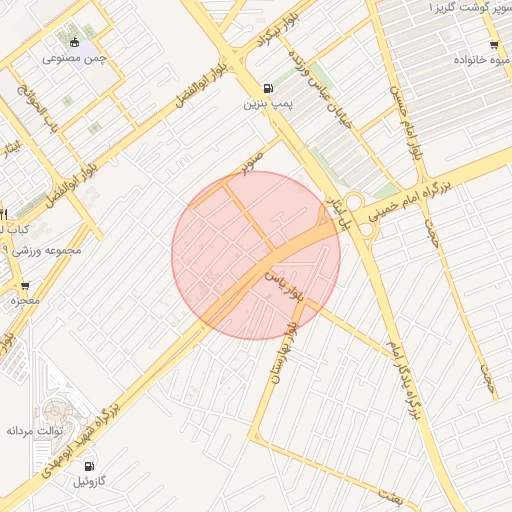
Task: Click the shopping cart icon beside میوه خانواده
Action: pyautogui.click(x=494, y=45)
